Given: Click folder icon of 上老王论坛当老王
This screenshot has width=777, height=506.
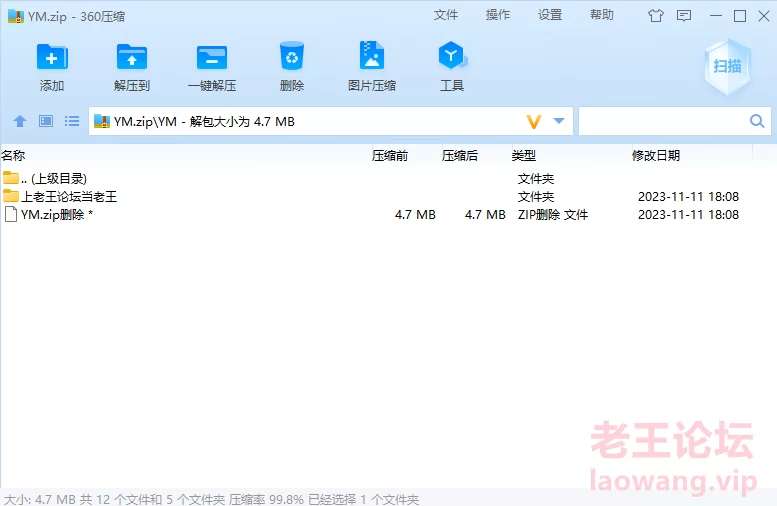Looking at the screenshot, I should tap(10, 195).
